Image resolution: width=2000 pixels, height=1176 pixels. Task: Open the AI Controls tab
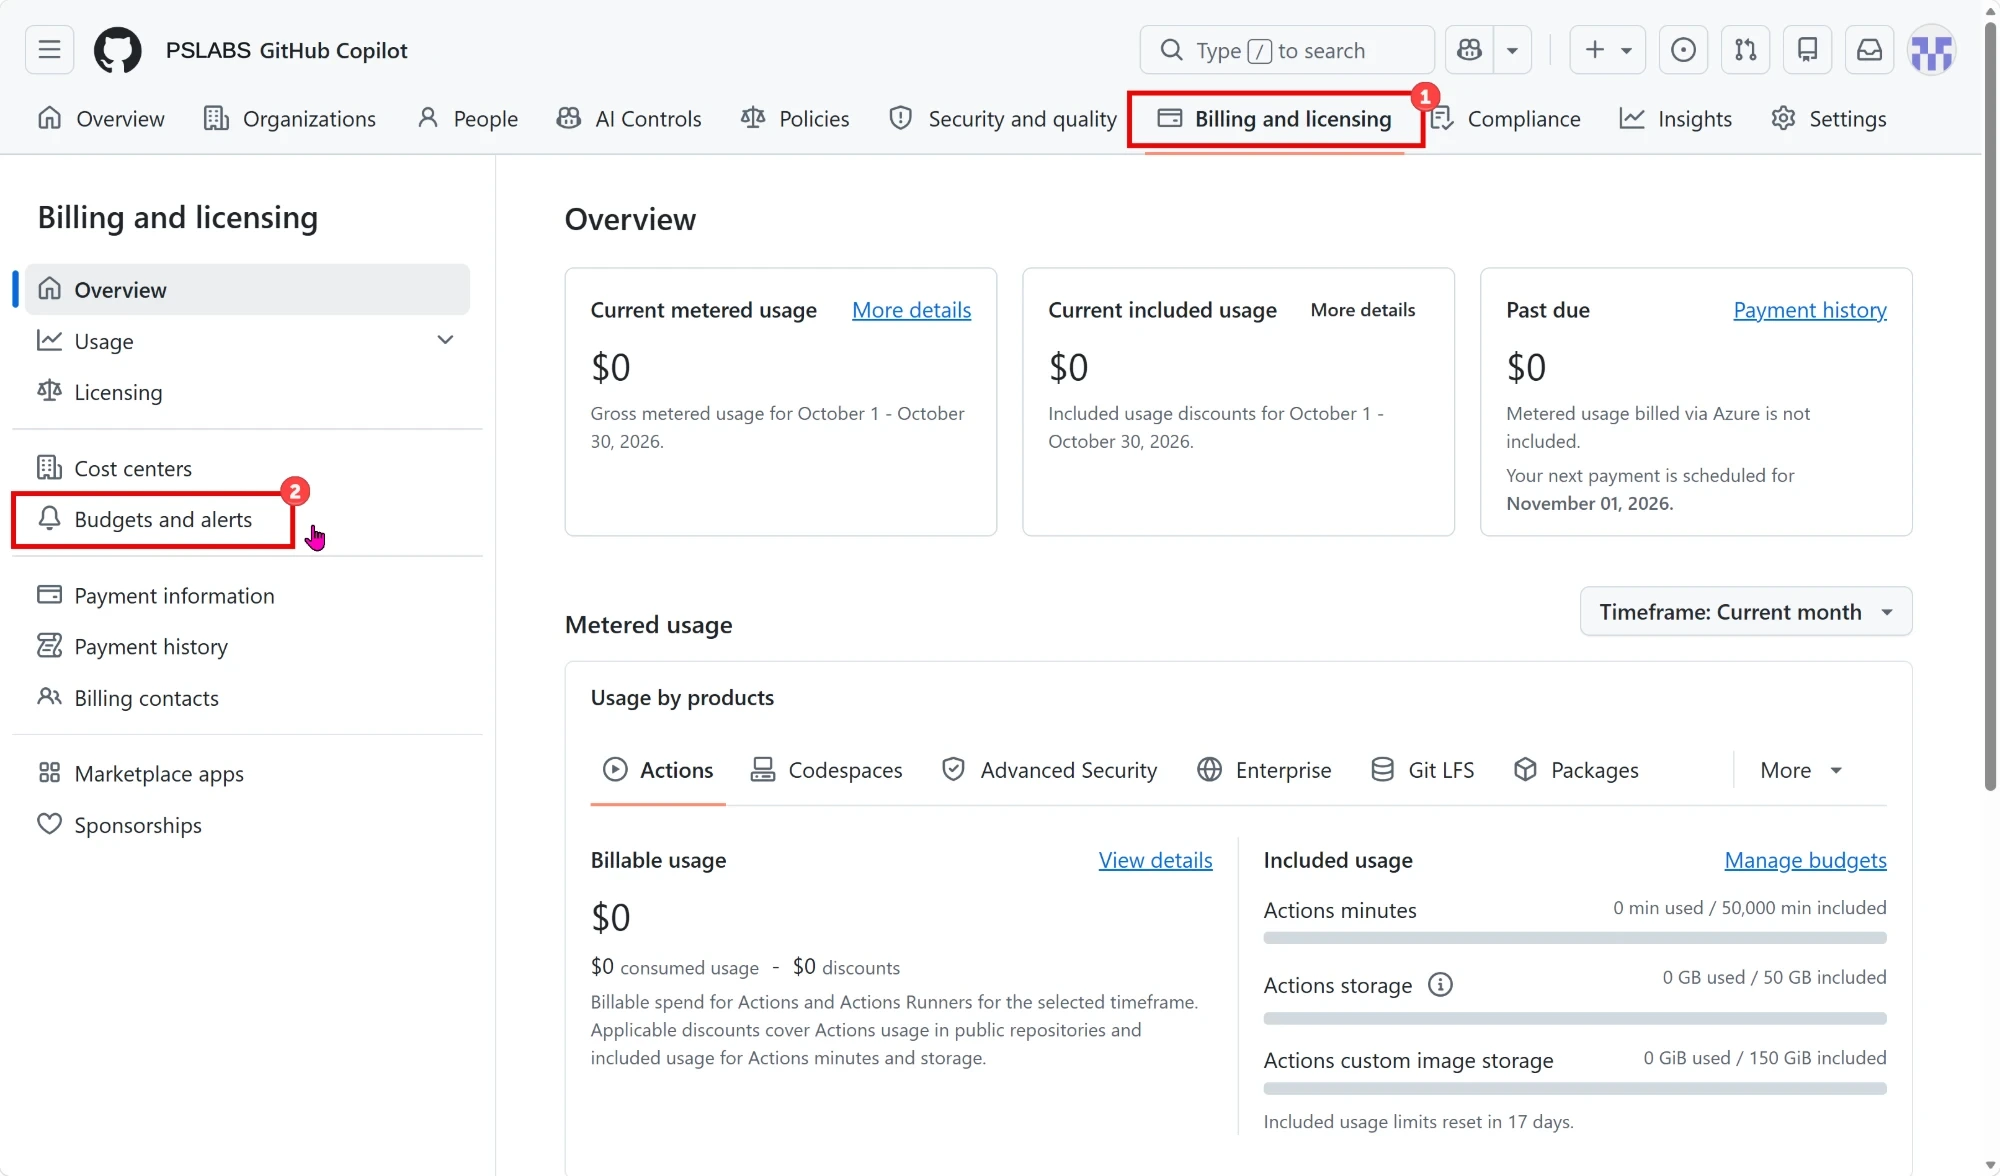[x=629, y=118]
